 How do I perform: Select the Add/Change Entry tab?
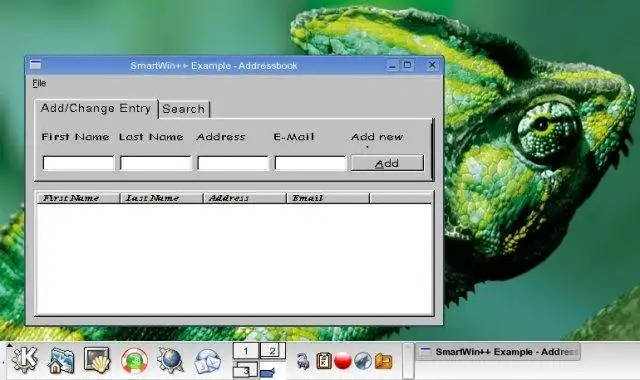pyautogui.click(x=96, y=109)
